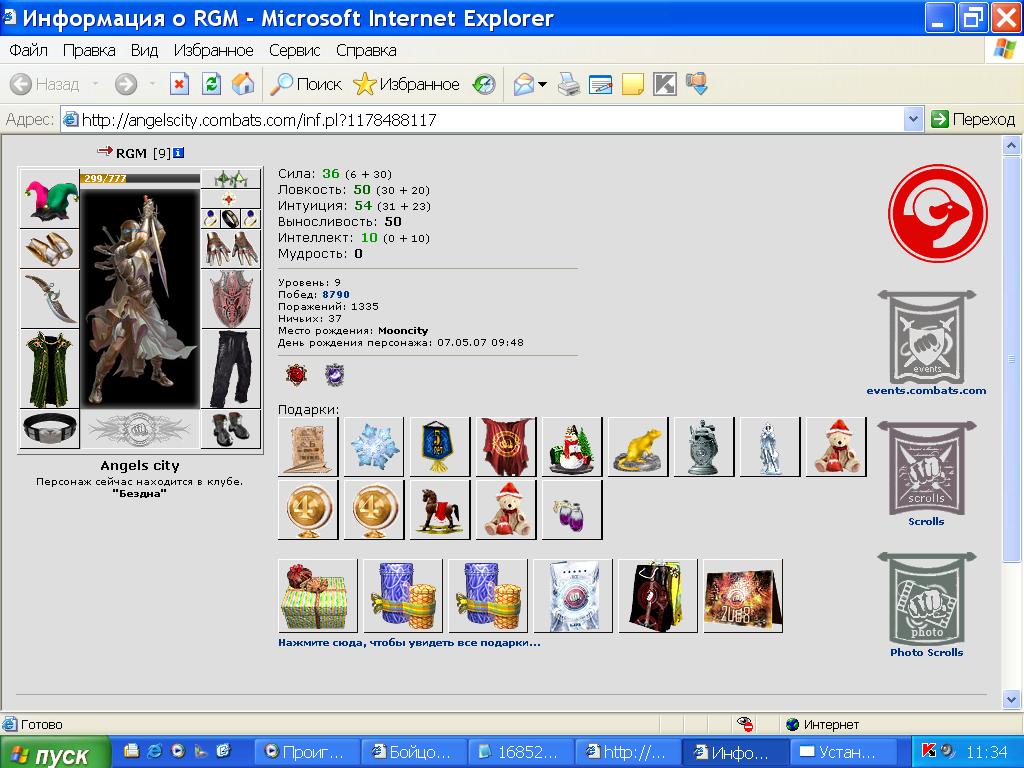
Task: Refresh the page with green arrows icon
Action: tap(211, 84)
